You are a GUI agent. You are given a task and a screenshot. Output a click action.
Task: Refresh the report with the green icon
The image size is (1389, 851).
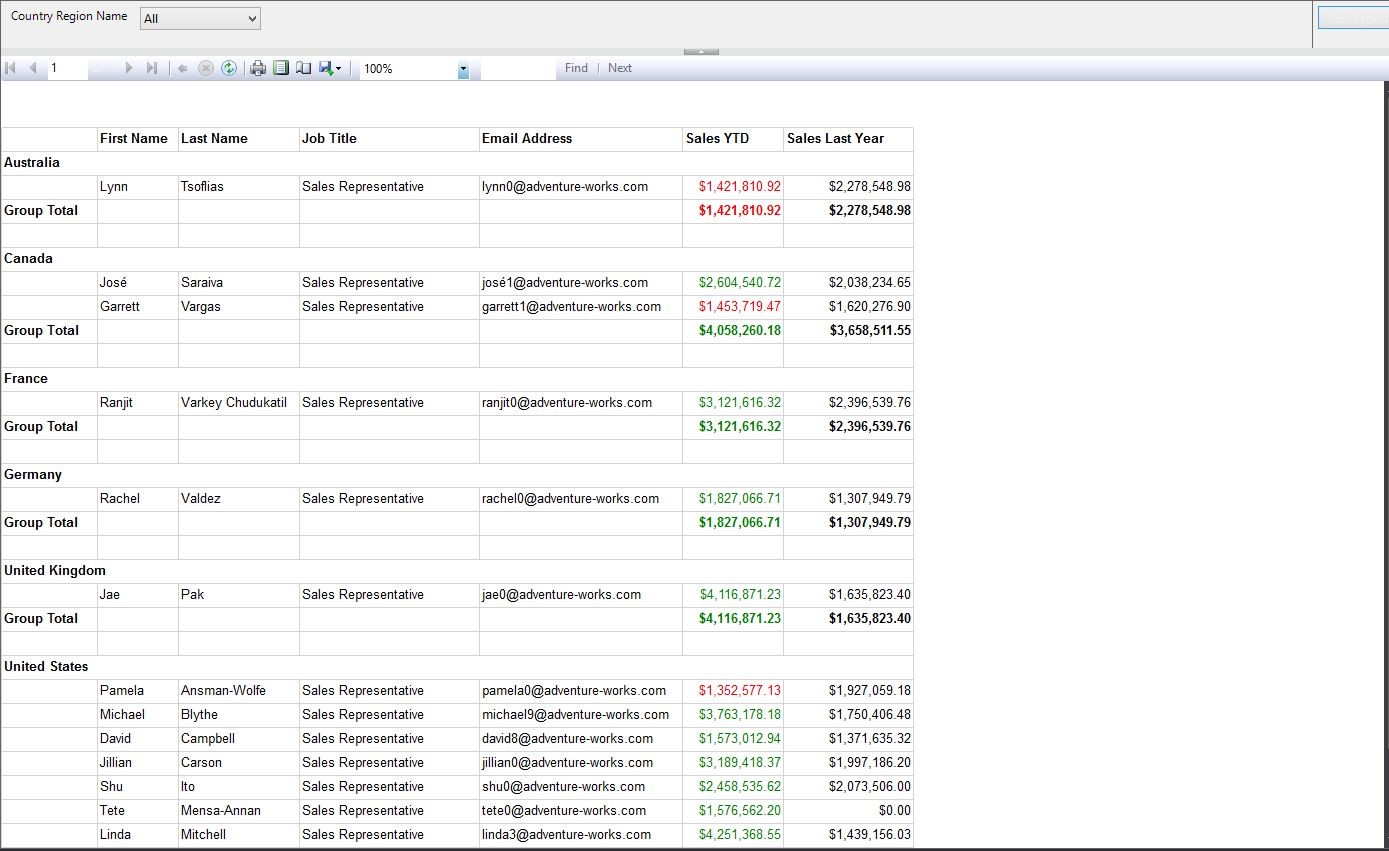click(229, 68)
